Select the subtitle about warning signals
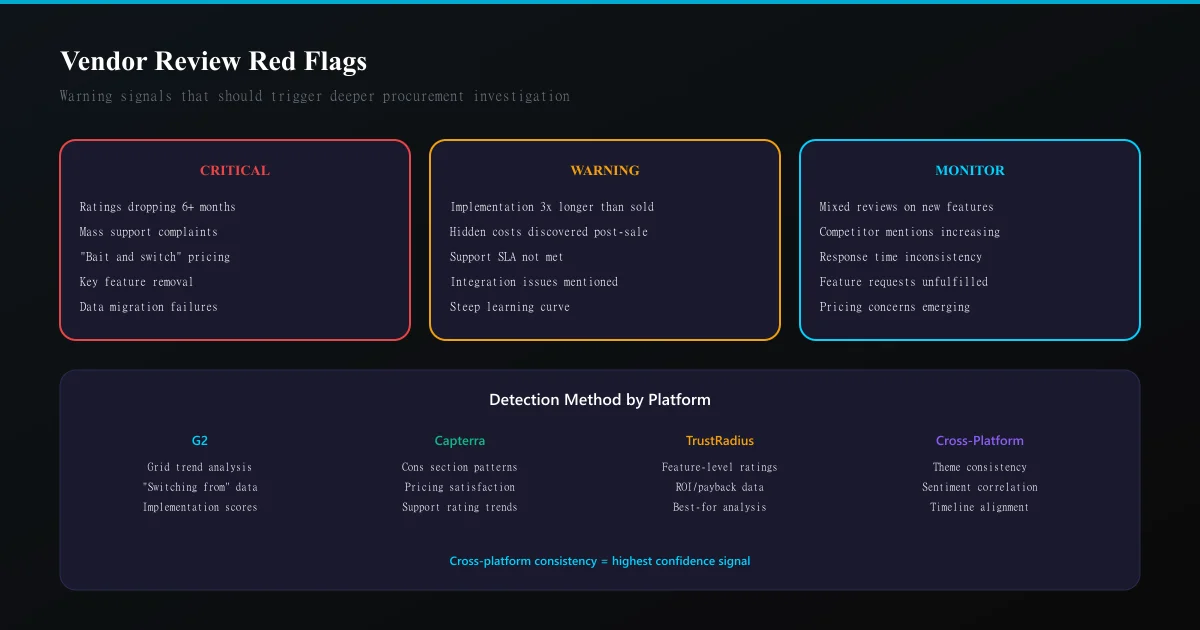 click(315, 96)
